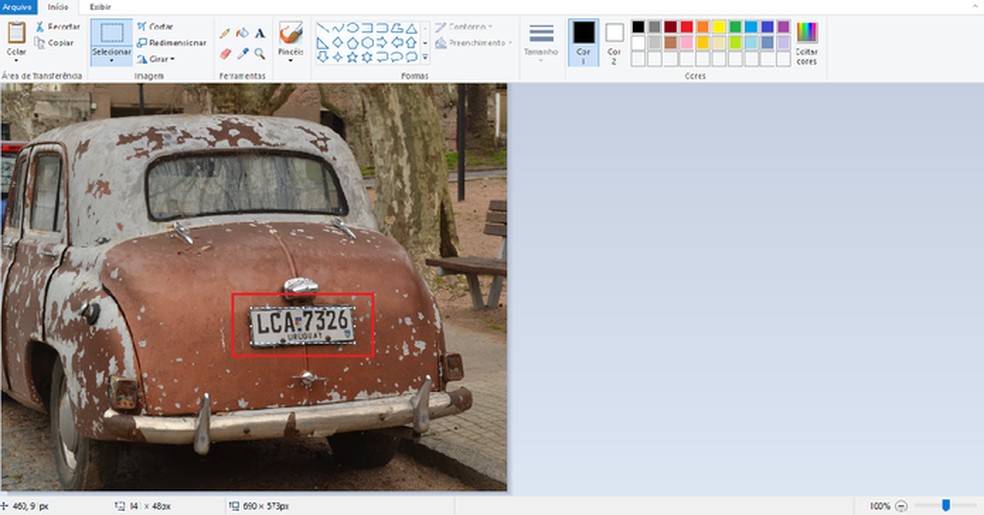Pick the red color swatch
Image resolution: width=984 pixels, height=515 pixels.
687,27
